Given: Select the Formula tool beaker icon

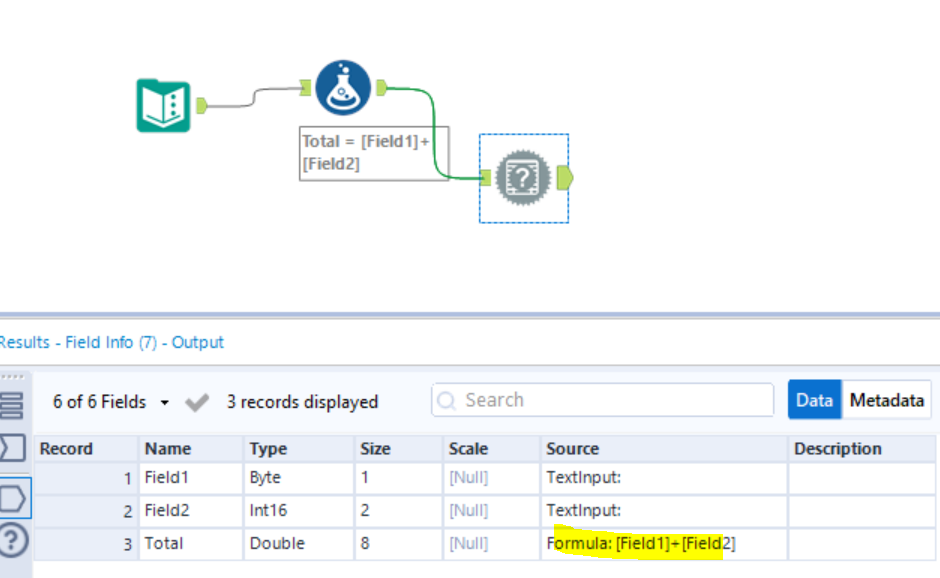Looking at the screenshot, I should (342, 87).
